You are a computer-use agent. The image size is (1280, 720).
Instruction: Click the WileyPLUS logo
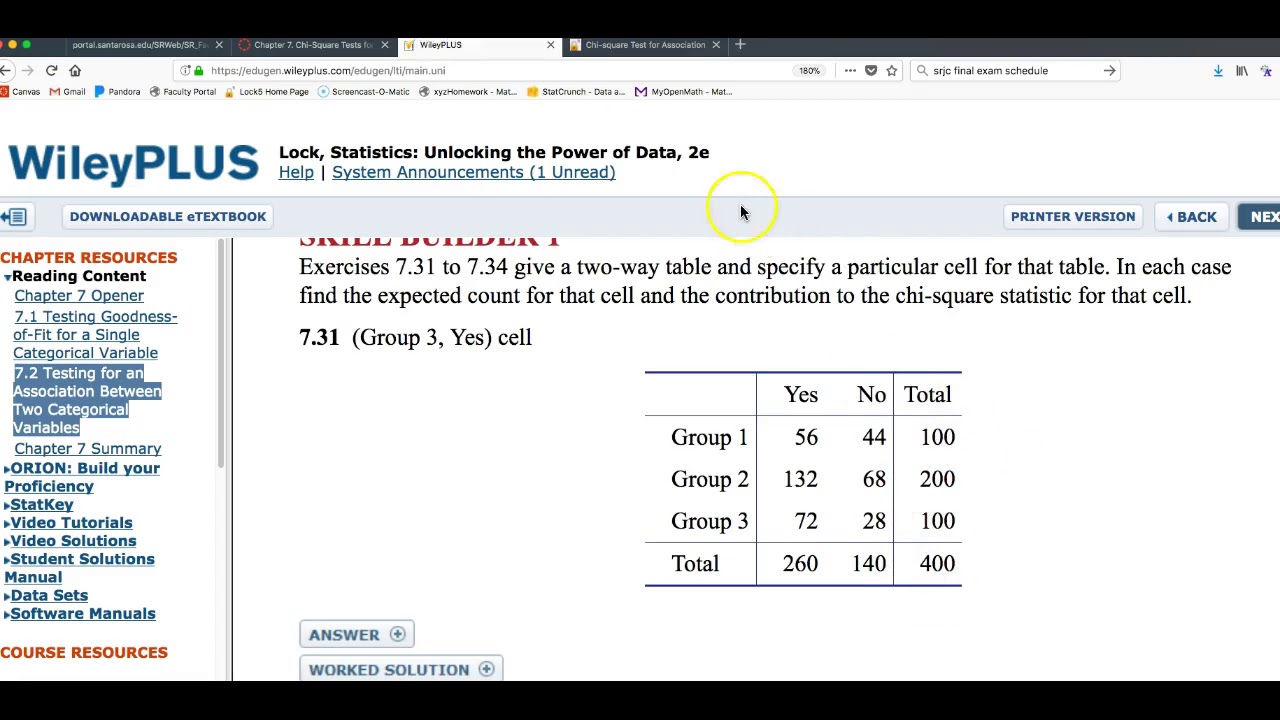(133, 164)
